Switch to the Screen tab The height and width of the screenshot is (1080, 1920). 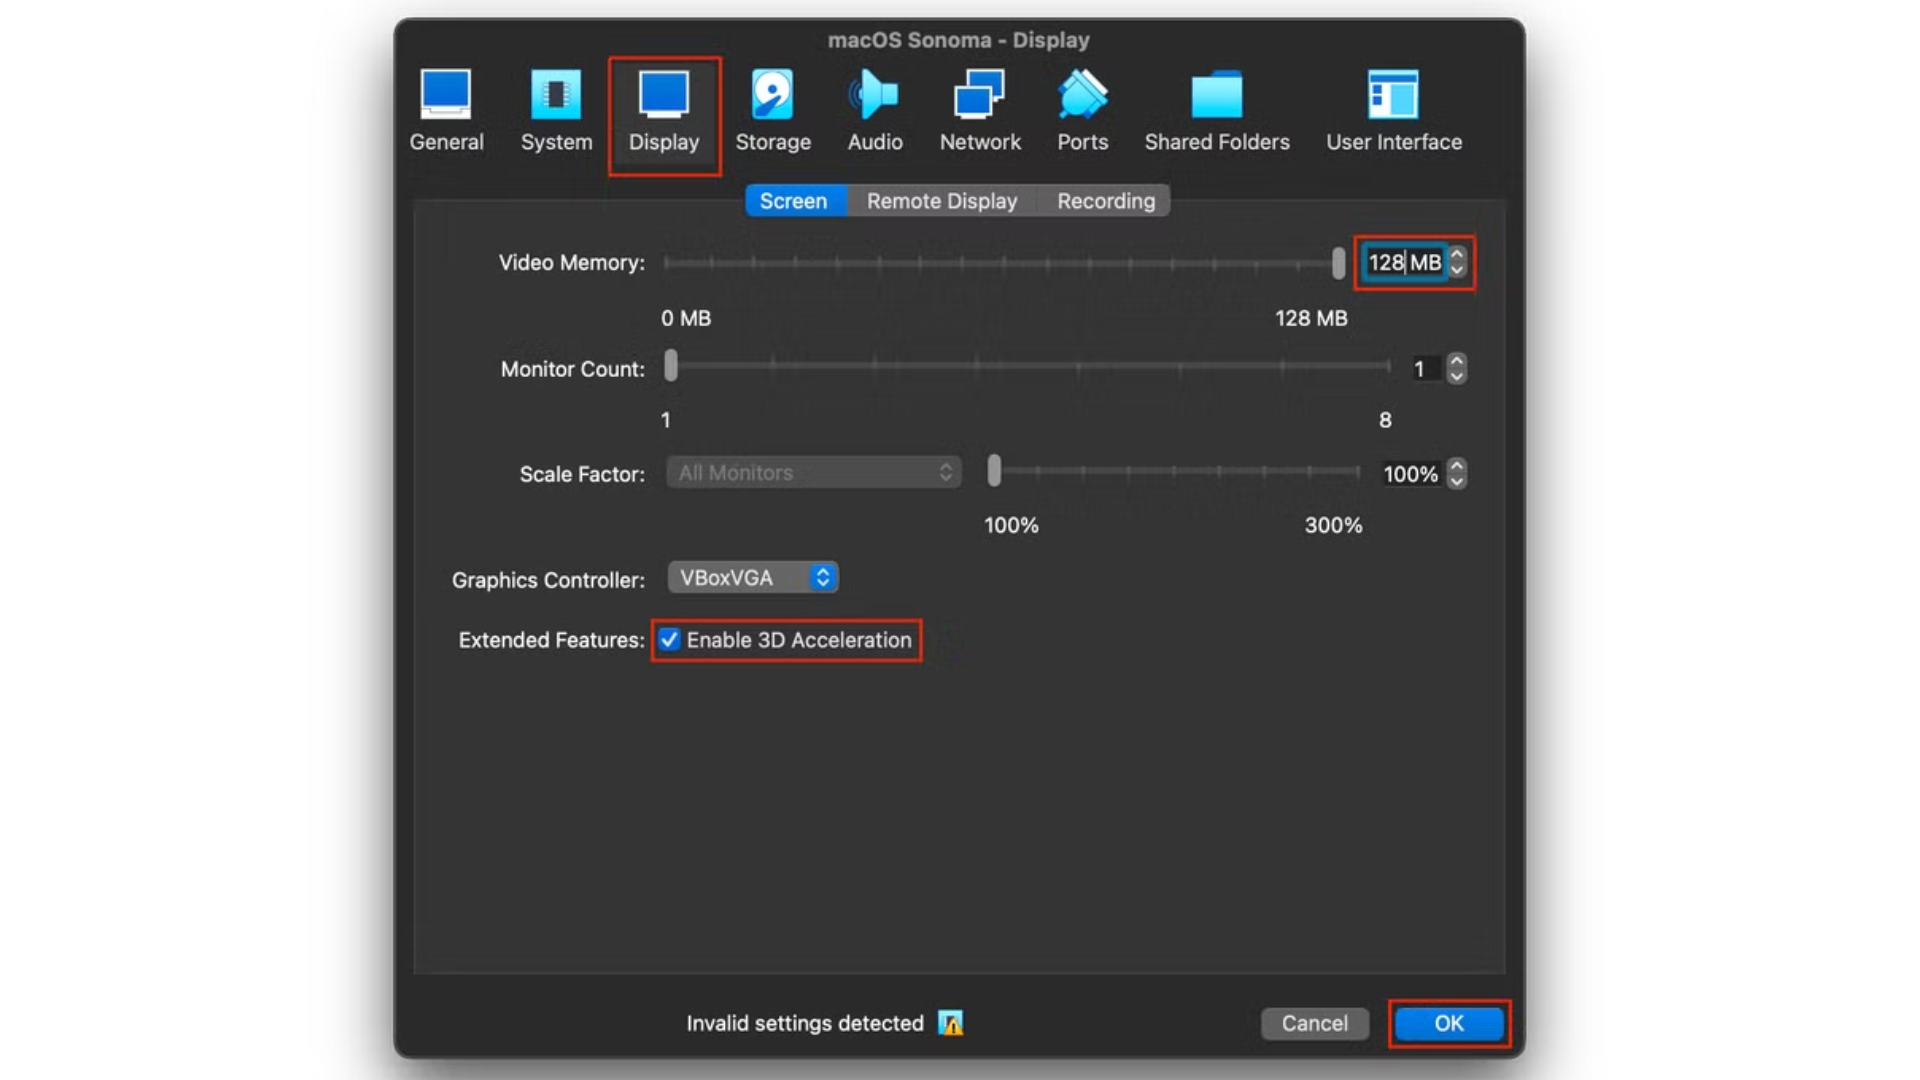[794, 201]
